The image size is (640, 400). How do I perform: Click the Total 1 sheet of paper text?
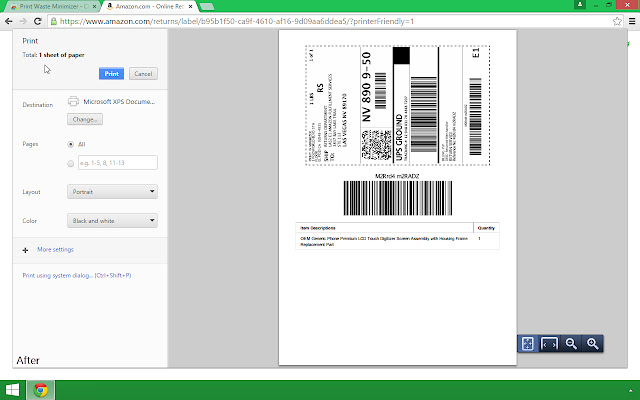tap(53, 55)
